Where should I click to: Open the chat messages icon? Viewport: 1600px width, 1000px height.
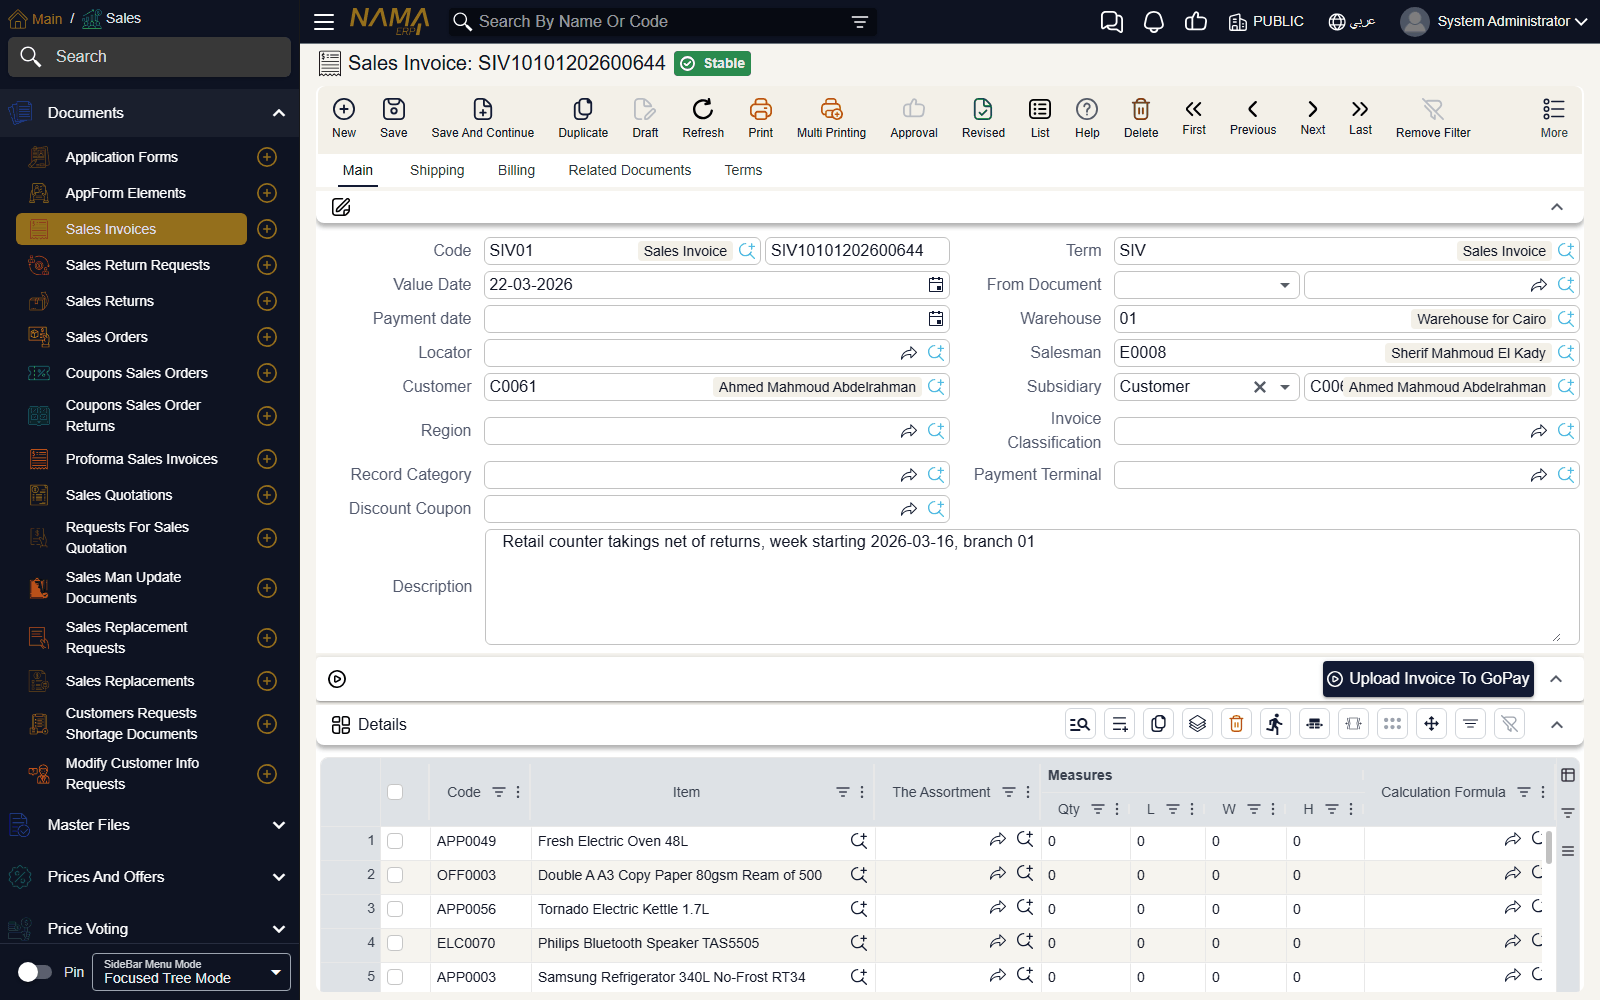coord(1111,22)
